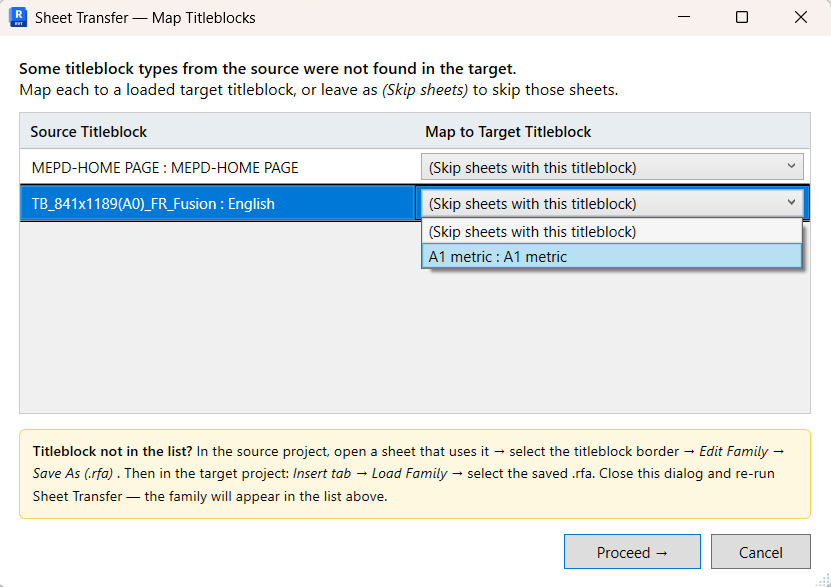Viewport: 831px width, 587px height.
Task: Click the dialog title 'Sheet Transfer — Map Titleblocks'
Action: (145, 17)
